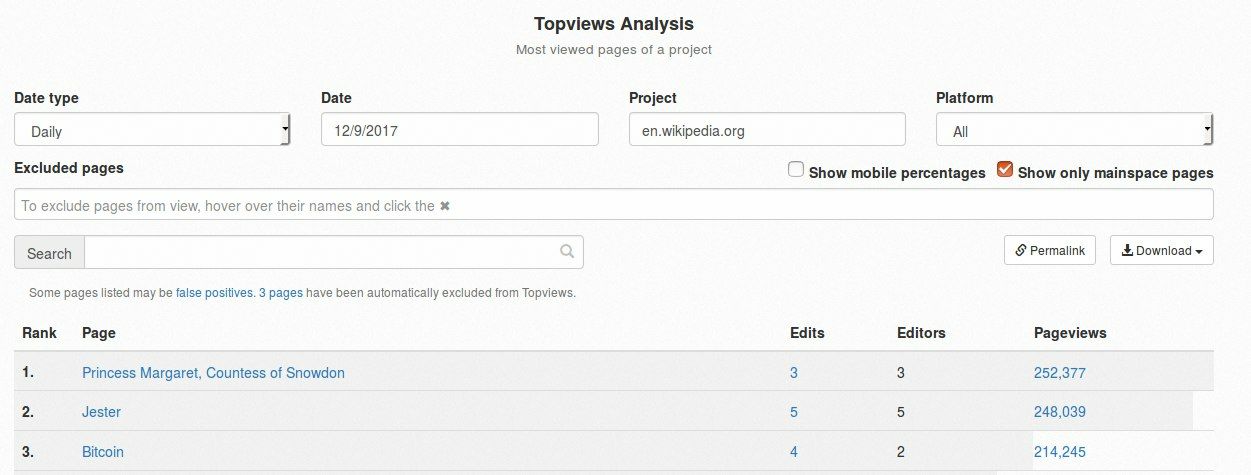1251x475 pixels.
Task: Expand the Download button caret menu
Action: 1199,252
